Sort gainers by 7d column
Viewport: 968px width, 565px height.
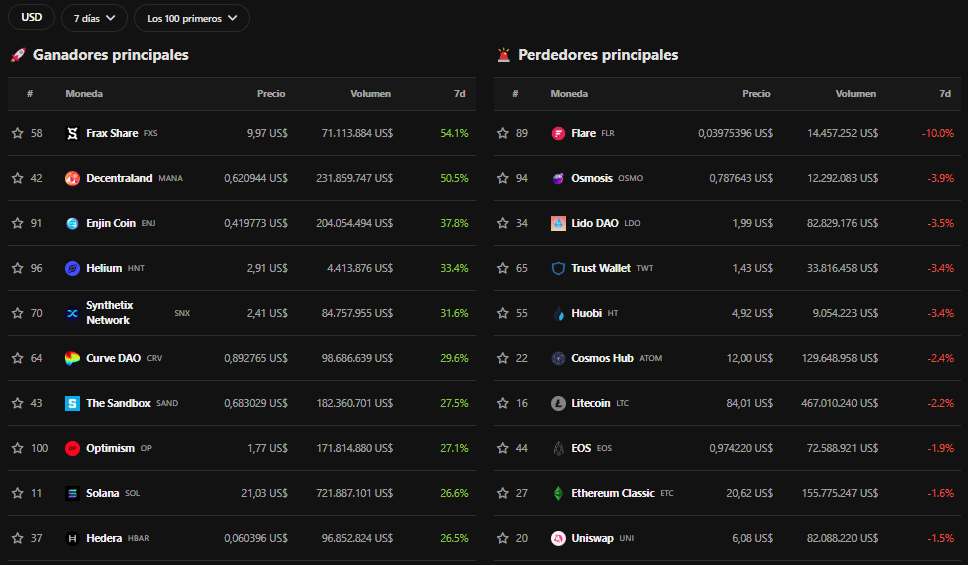pos(460,94)
